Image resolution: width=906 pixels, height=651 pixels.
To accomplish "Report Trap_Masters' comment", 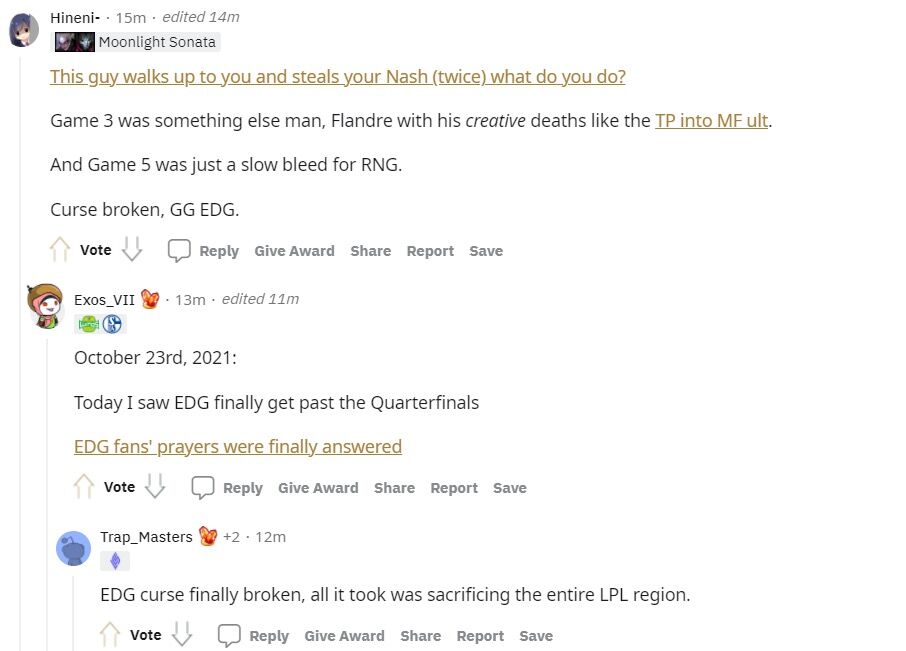I will point(480,636).
